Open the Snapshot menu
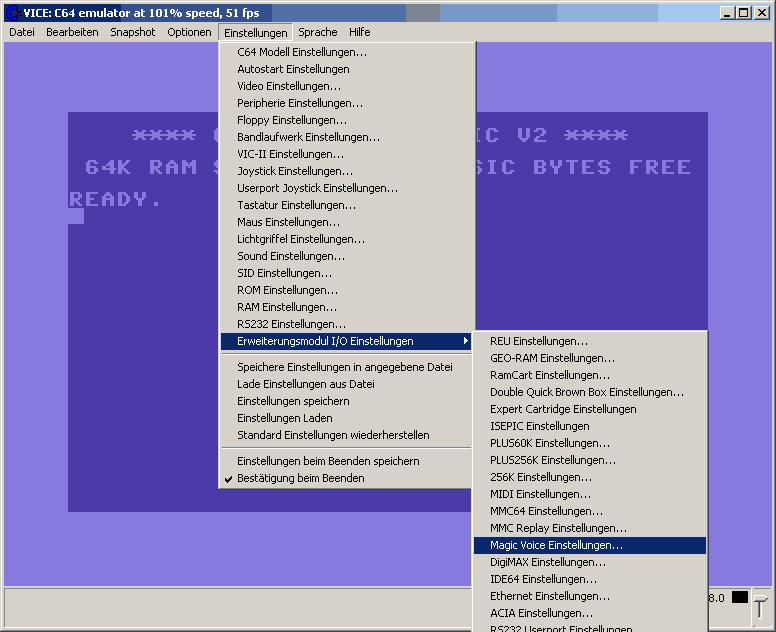Viewport: 776px width, 632px height. click(132, 32)
